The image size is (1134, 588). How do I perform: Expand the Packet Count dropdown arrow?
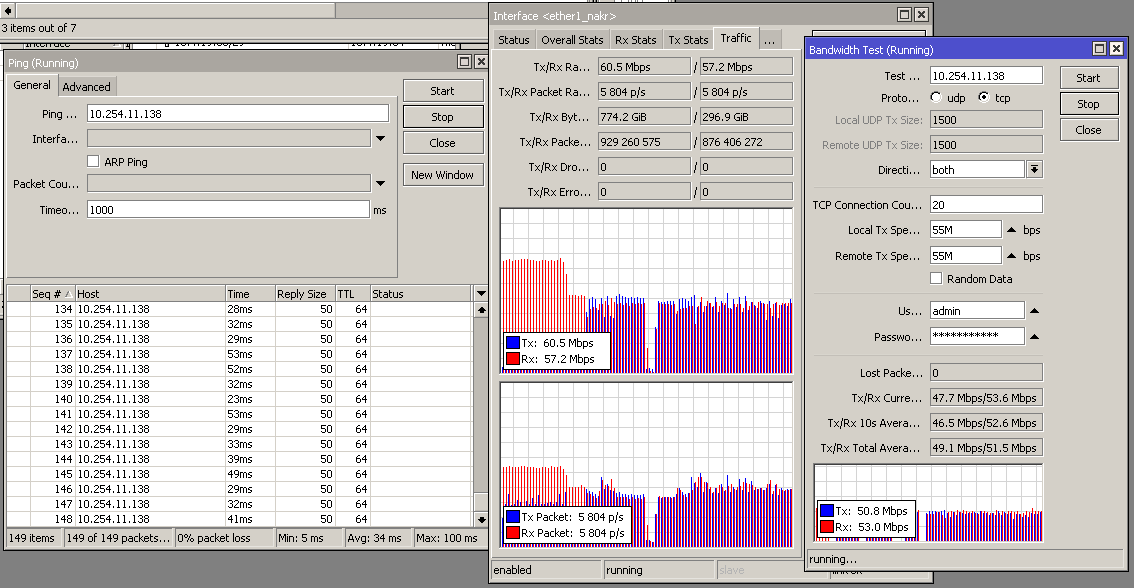click(380, 184)
